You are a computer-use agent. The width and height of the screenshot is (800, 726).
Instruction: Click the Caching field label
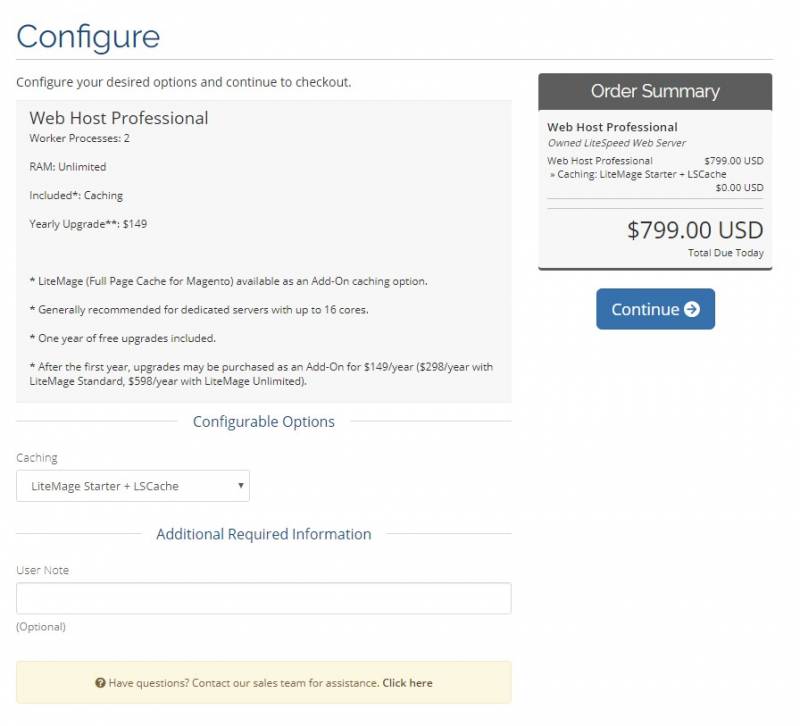coord(37,458)
